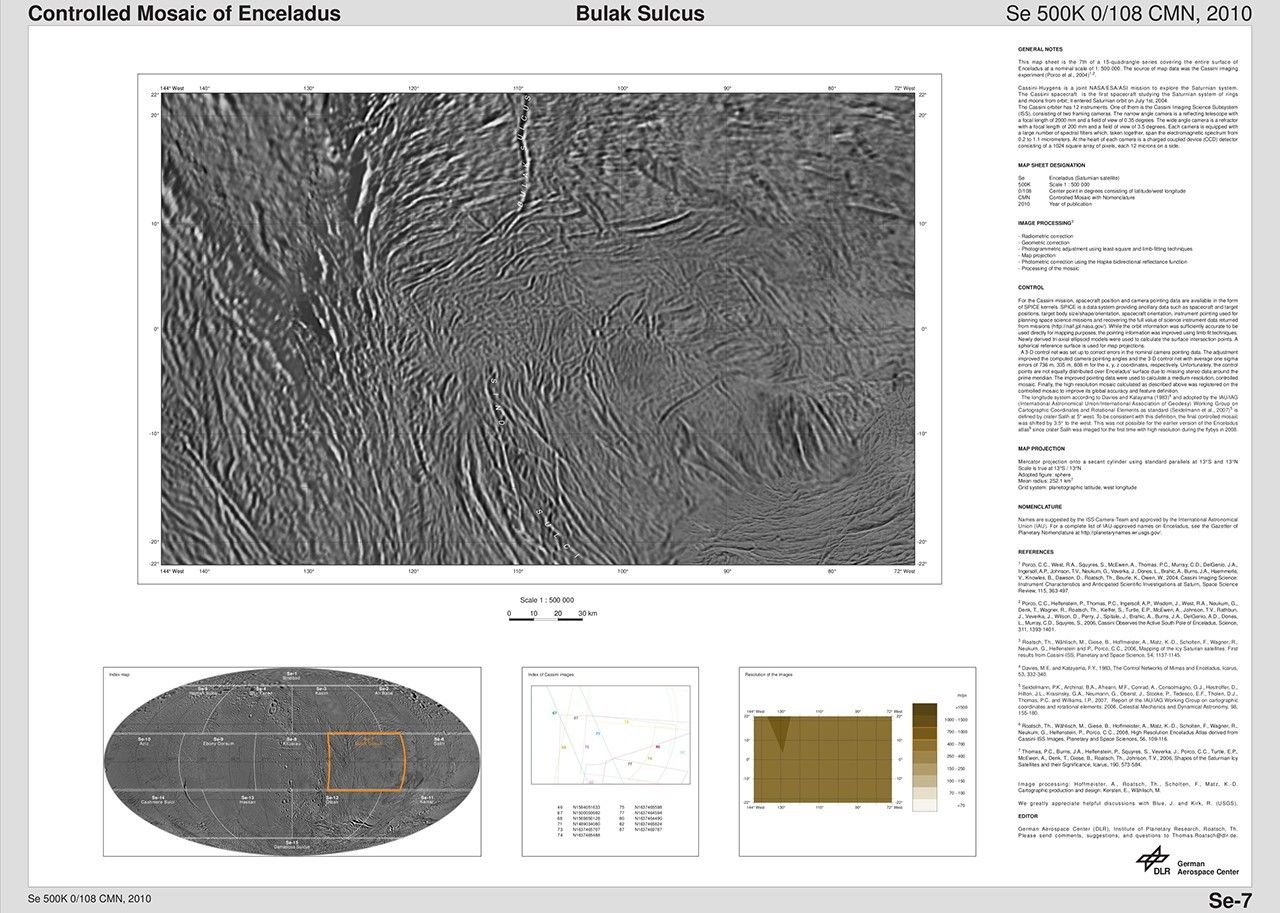Click the large Se-7 label at bottom right
Image resolution: width=1280 pixels, height=913 pixels.
tap(1229, 899)
